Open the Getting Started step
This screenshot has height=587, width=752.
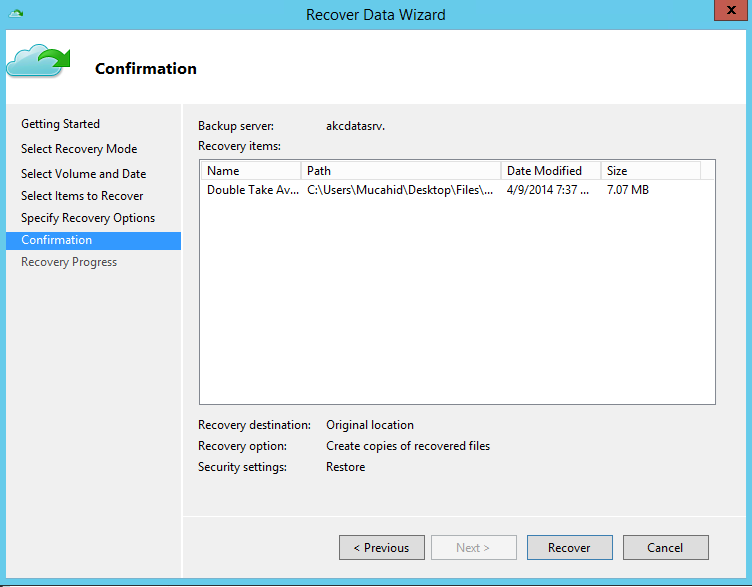[60, 124]
